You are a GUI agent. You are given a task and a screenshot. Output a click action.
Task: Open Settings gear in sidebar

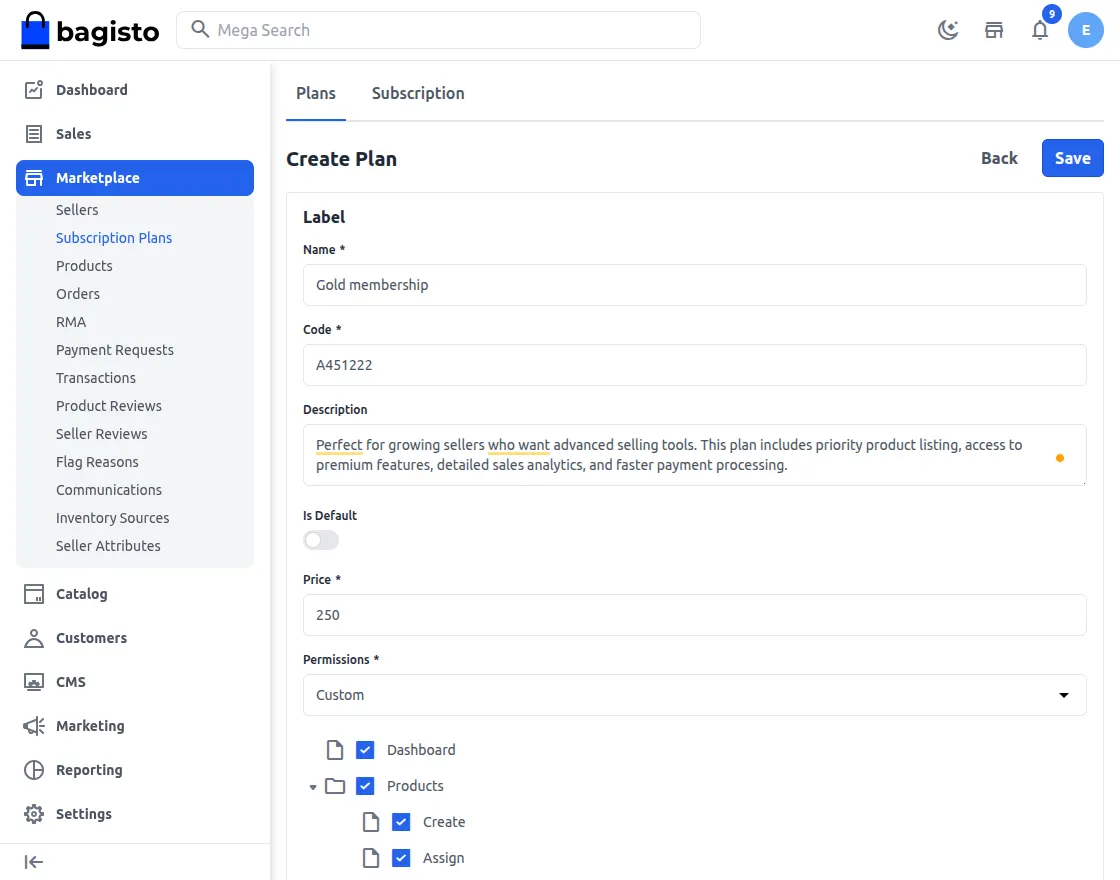[x=34, y=814]
